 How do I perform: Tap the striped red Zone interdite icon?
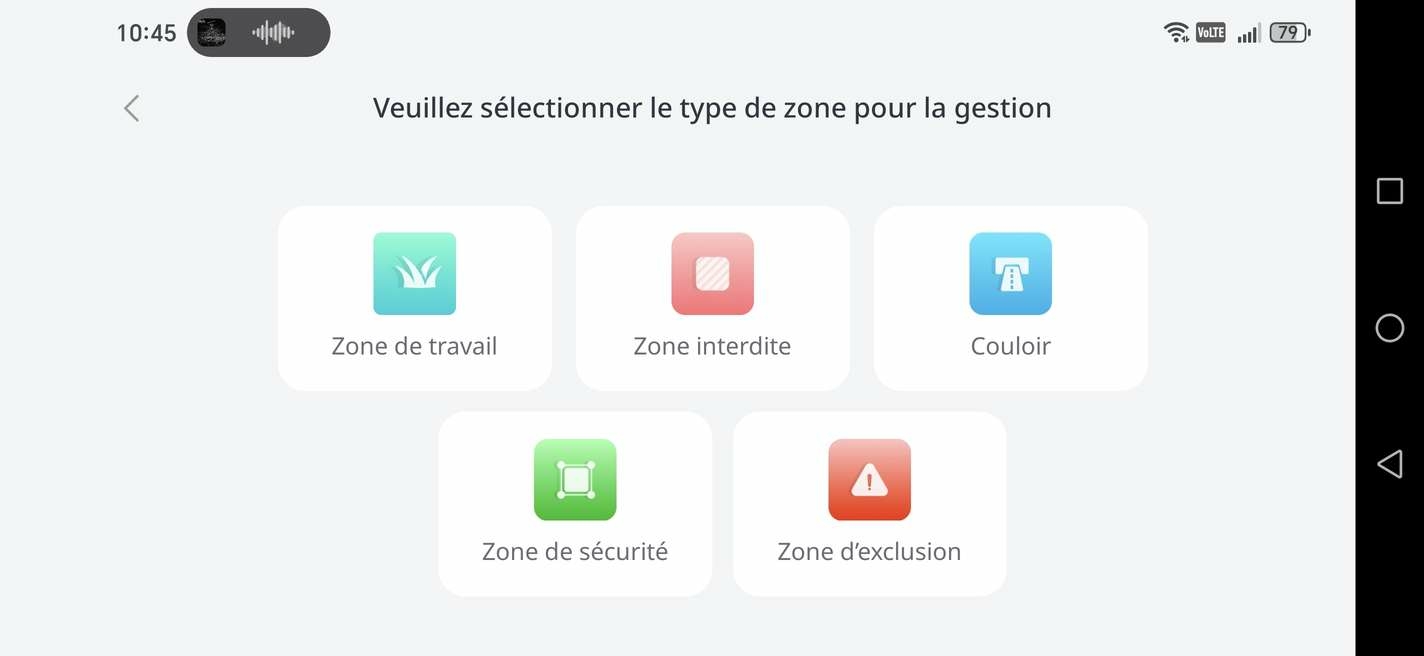(712, 274)
